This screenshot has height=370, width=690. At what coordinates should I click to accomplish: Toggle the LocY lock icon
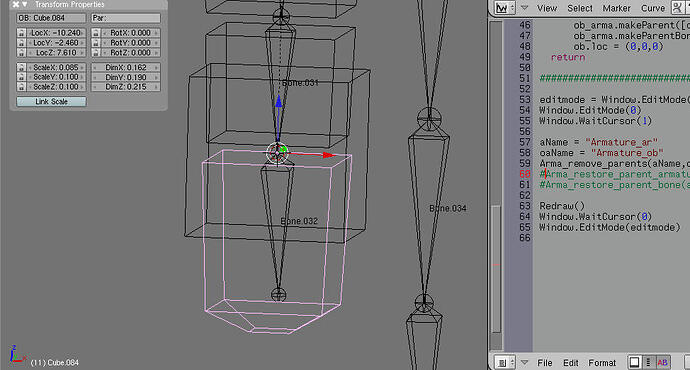tap(22, 43)
